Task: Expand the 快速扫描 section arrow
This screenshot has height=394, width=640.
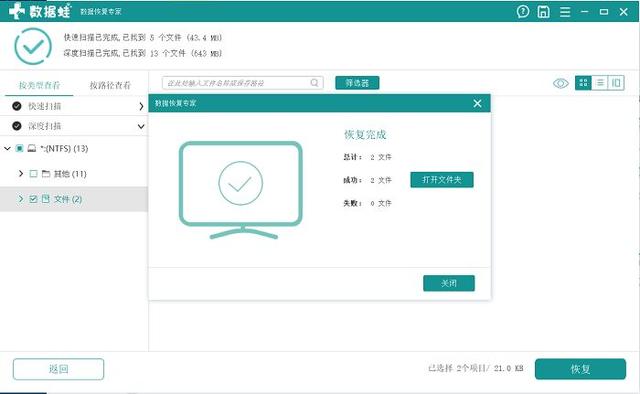Action: click(x=141, y=106)
